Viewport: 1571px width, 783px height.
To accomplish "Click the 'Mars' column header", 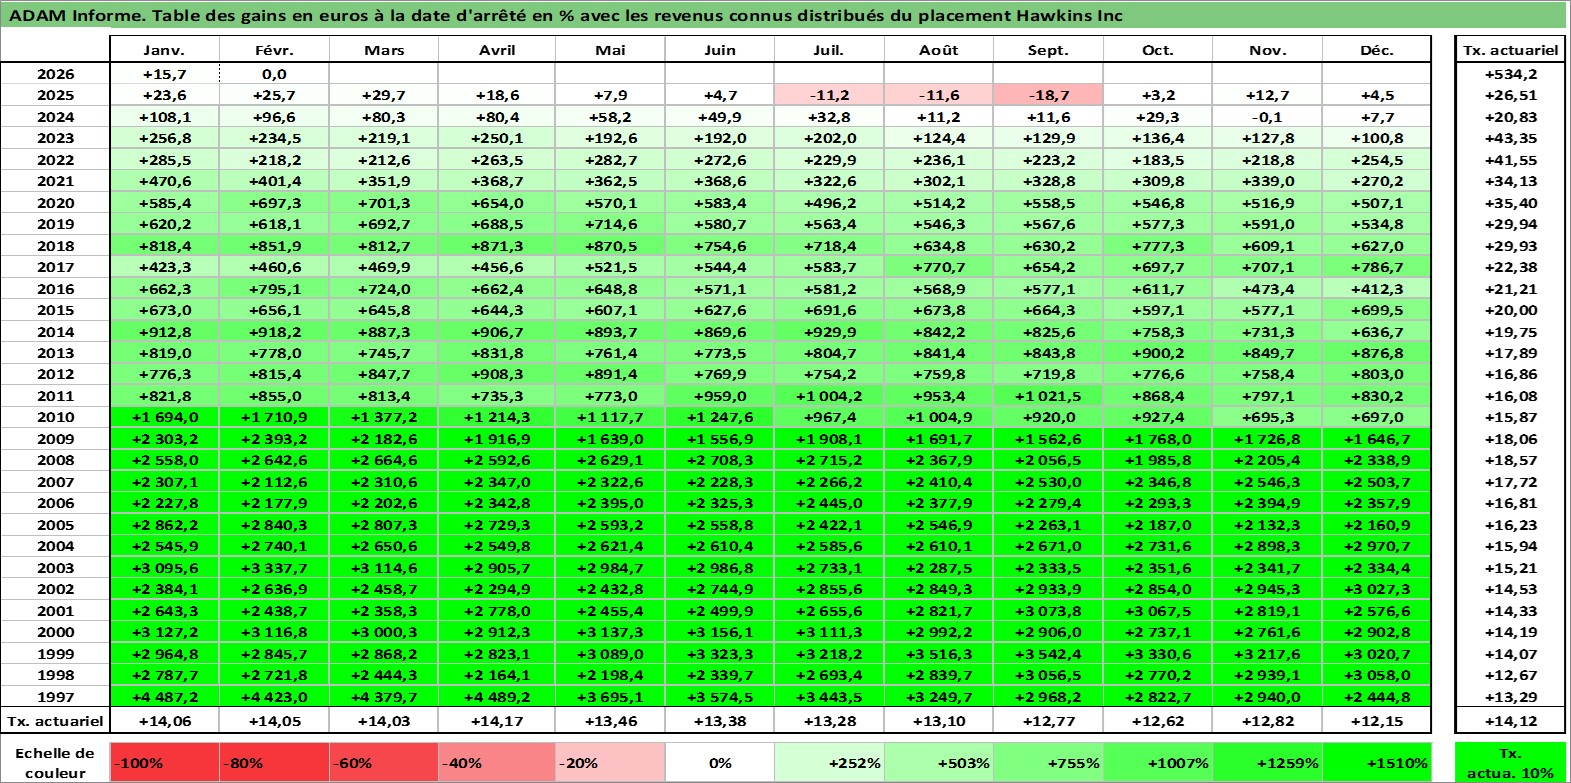I will (x=384, y=50).
